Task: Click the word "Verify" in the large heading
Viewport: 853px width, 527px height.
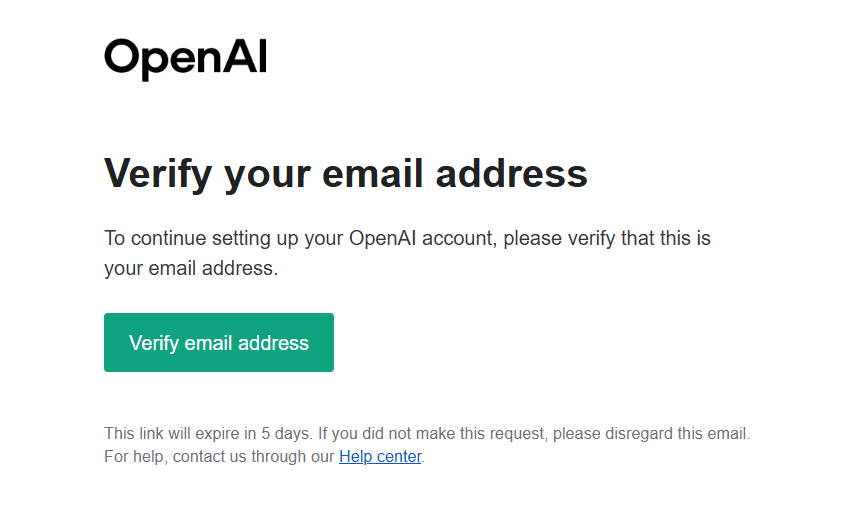Action: point(158,174)
